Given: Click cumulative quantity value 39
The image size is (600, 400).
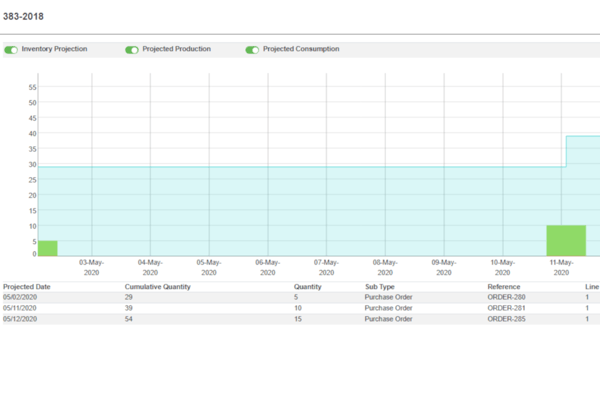Looking at the screenshot, I should [x=129, y=308].
